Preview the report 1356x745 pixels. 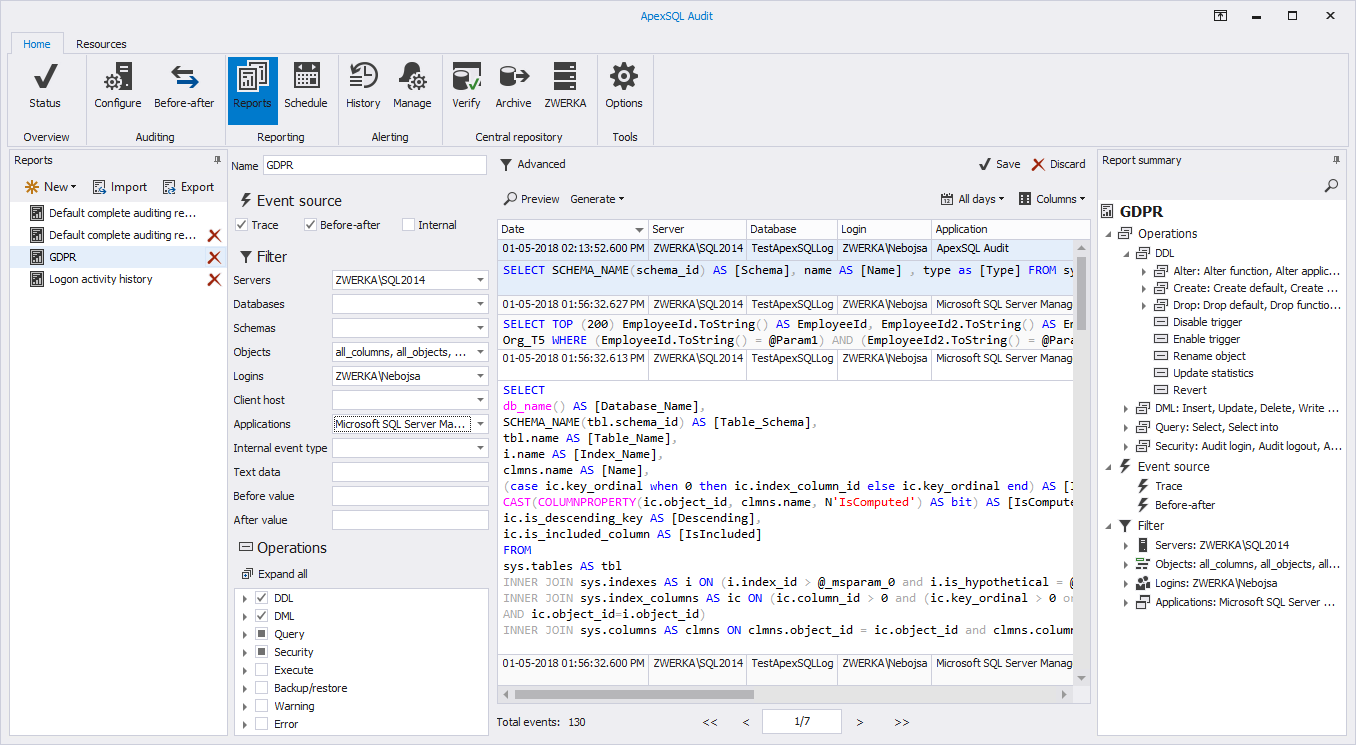click(531, 199)
